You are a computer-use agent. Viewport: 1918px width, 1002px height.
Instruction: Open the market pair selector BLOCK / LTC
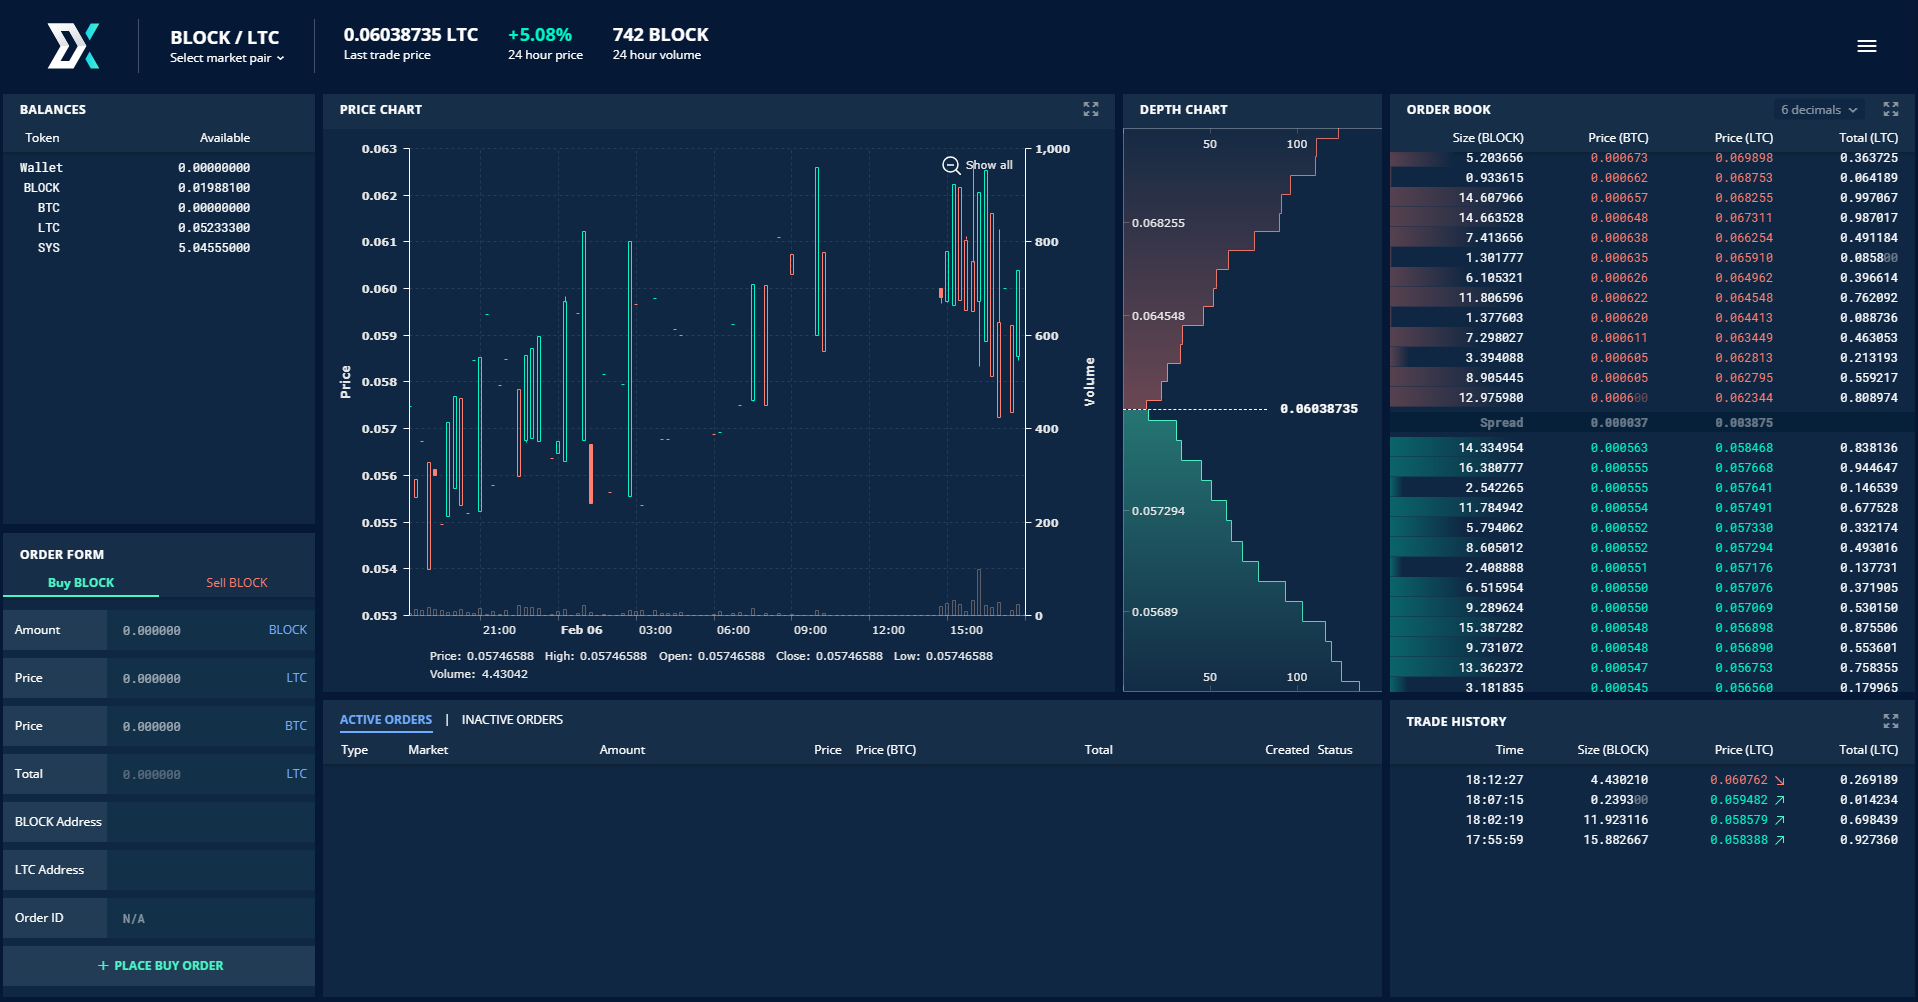click(x=227, y=46)
